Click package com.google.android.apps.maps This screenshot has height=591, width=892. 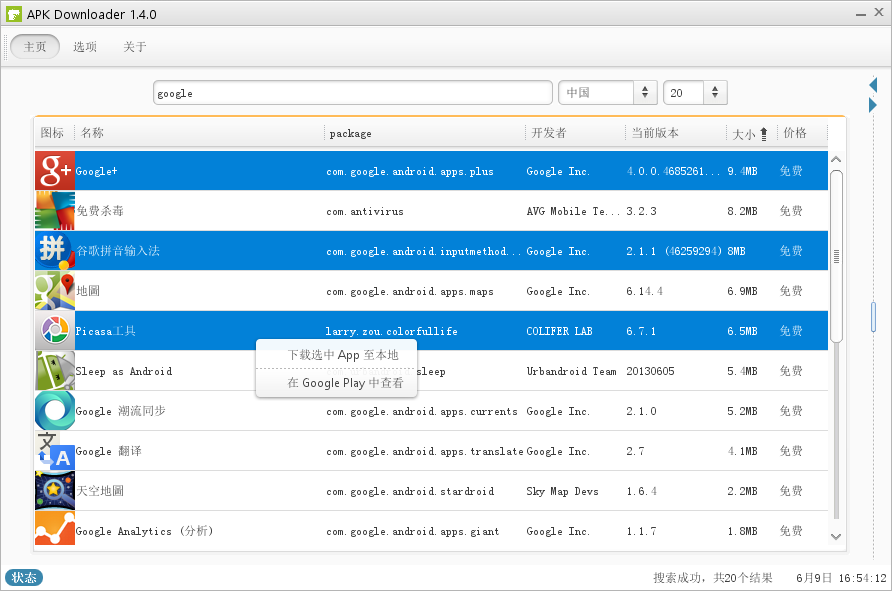(410, 291)
